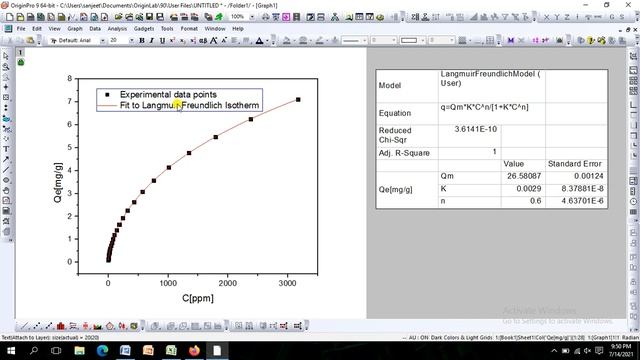Open the Analysis menu
The image size is (640, 360).
117,29
